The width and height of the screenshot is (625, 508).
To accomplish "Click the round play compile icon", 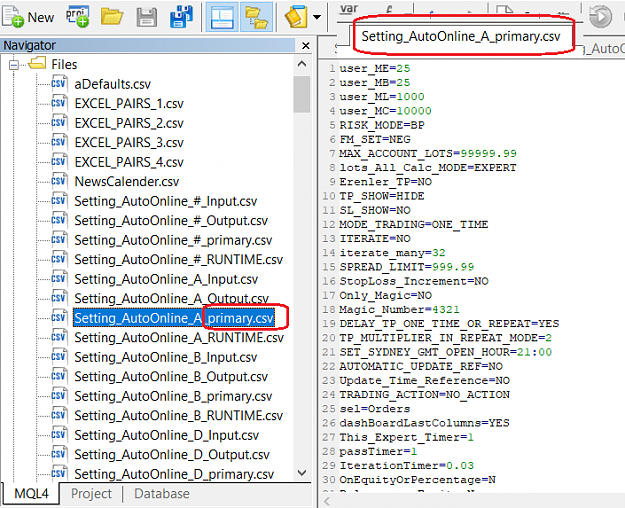I will (600, 17).
